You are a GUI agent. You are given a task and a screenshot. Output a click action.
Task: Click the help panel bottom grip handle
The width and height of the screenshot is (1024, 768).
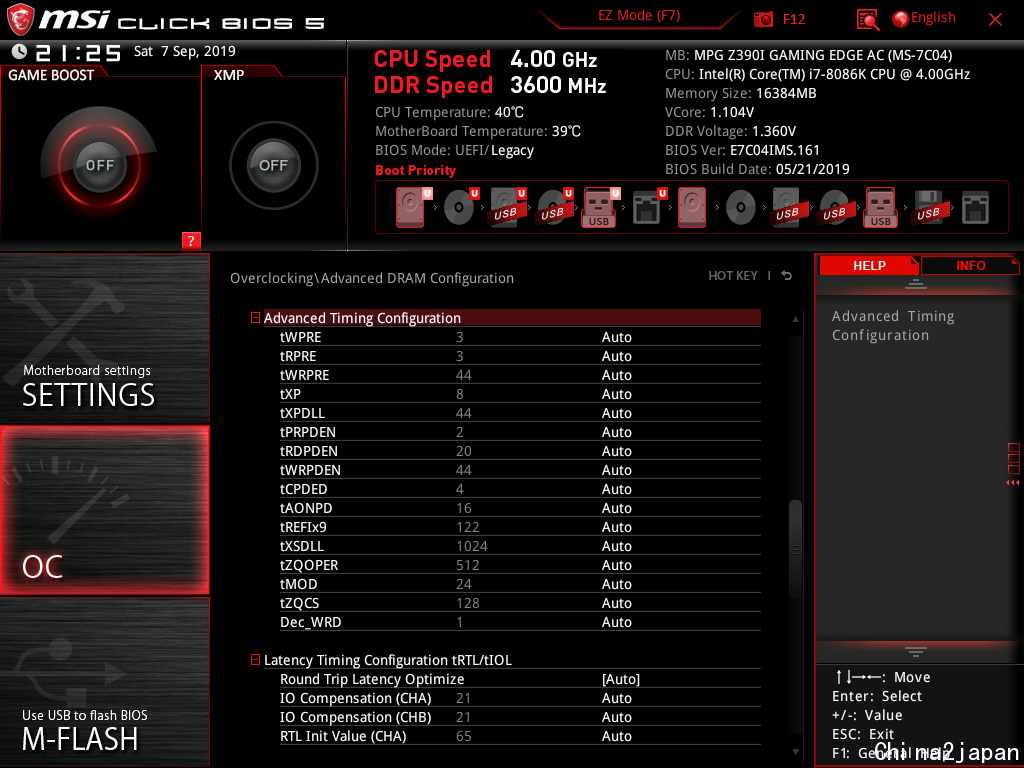click(916, 652)
